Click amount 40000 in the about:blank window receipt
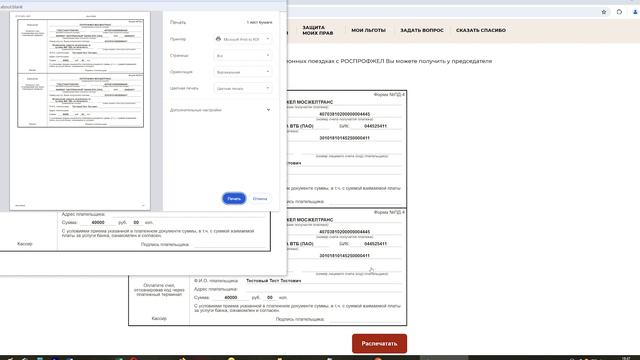The image size is (640, 360). (x=98, y=222)
